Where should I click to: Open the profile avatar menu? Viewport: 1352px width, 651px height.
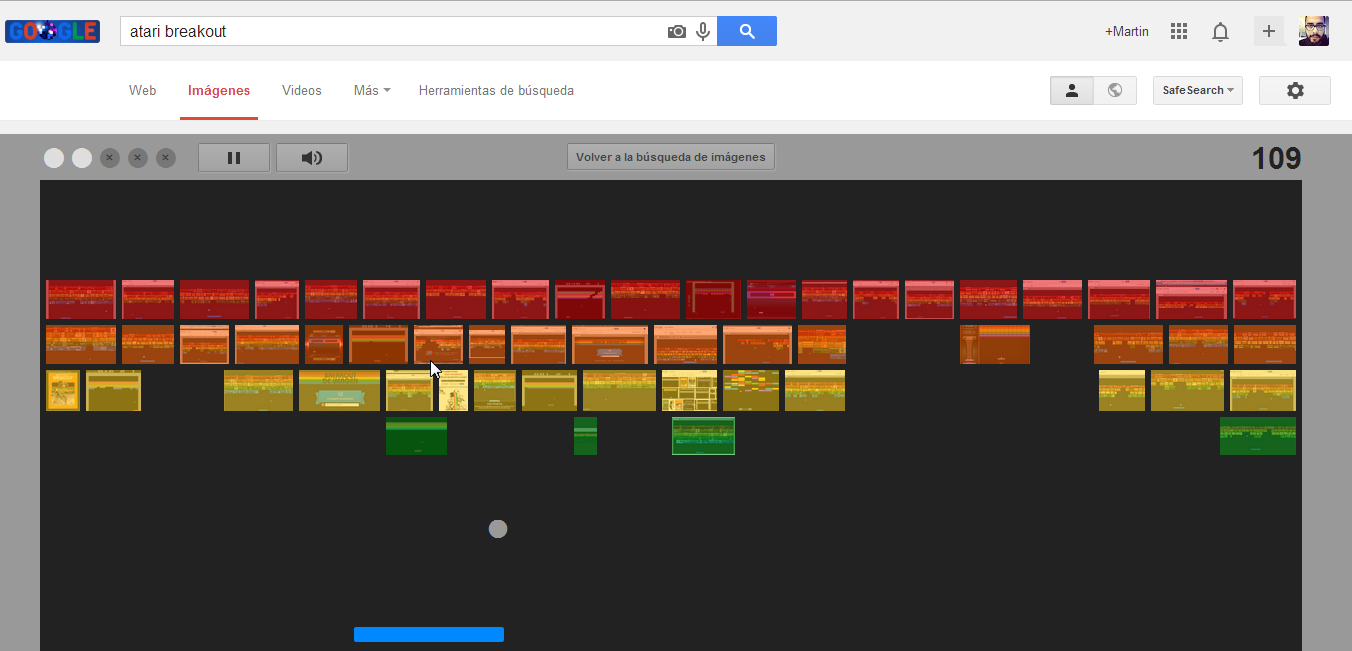coord(1314,31)
